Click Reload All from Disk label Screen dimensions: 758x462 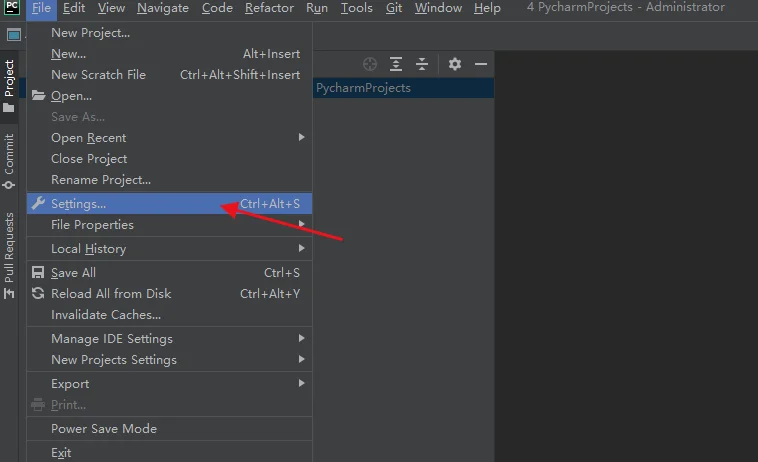point(111,294)
